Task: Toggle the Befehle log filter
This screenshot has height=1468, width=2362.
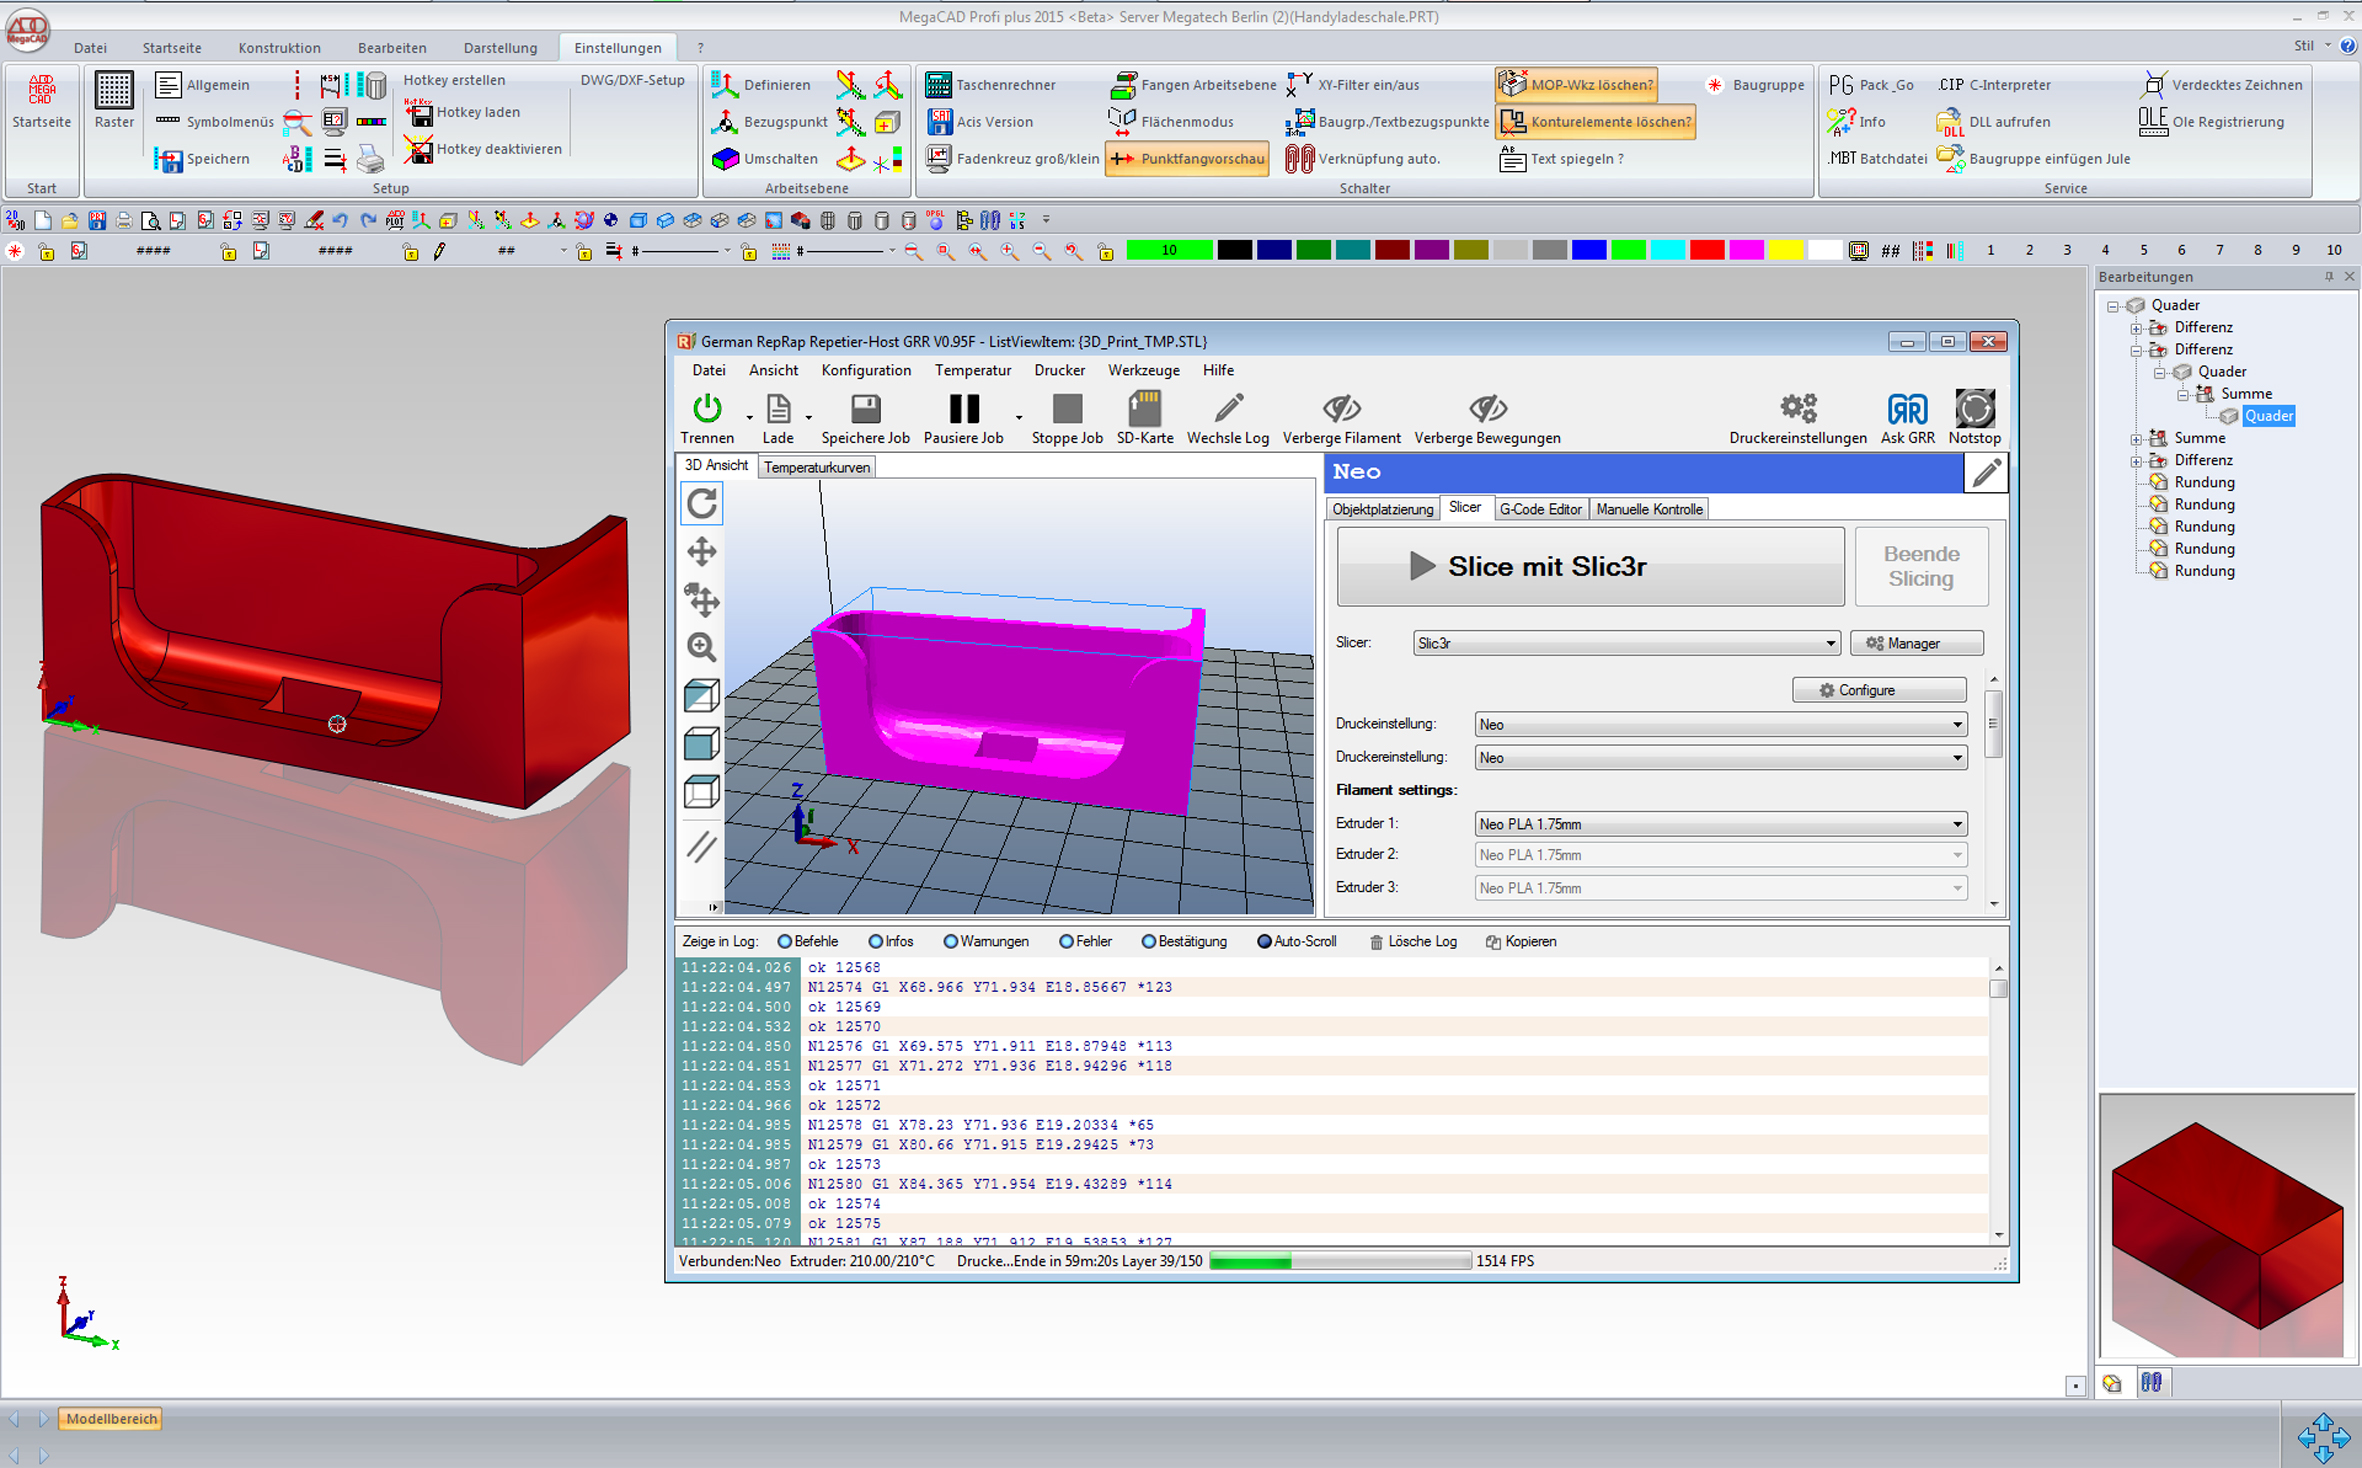Action: click(785, 941)
